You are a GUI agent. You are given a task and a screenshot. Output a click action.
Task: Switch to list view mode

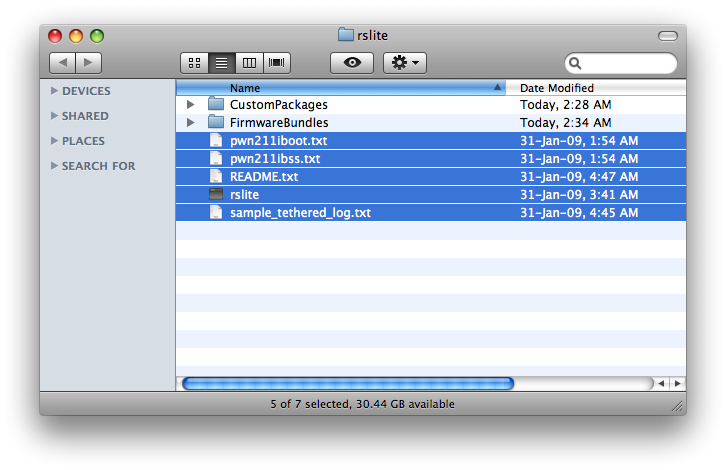[221, 63]
